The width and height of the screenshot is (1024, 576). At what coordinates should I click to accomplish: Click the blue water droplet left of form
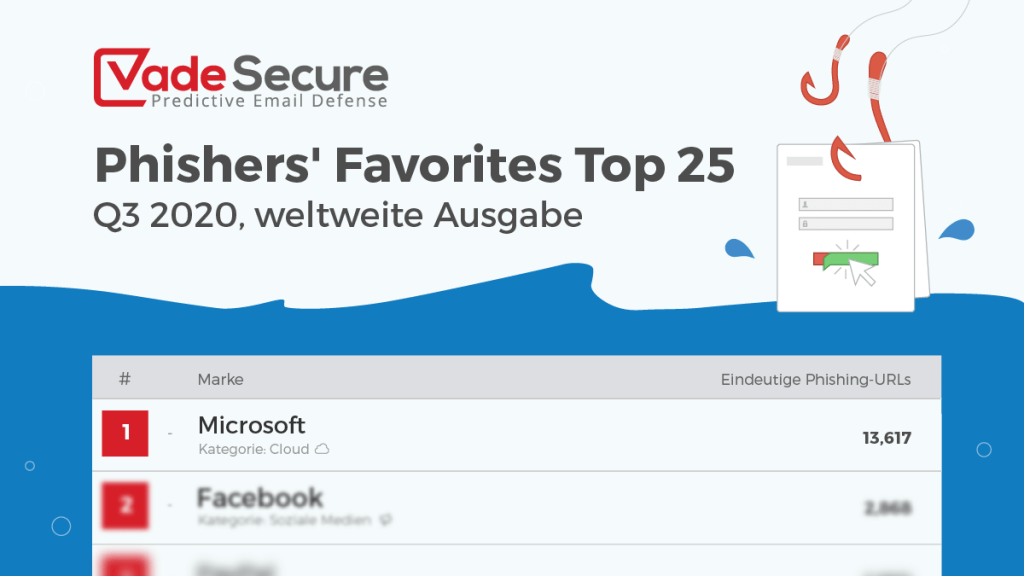click(x=739, y=249)
